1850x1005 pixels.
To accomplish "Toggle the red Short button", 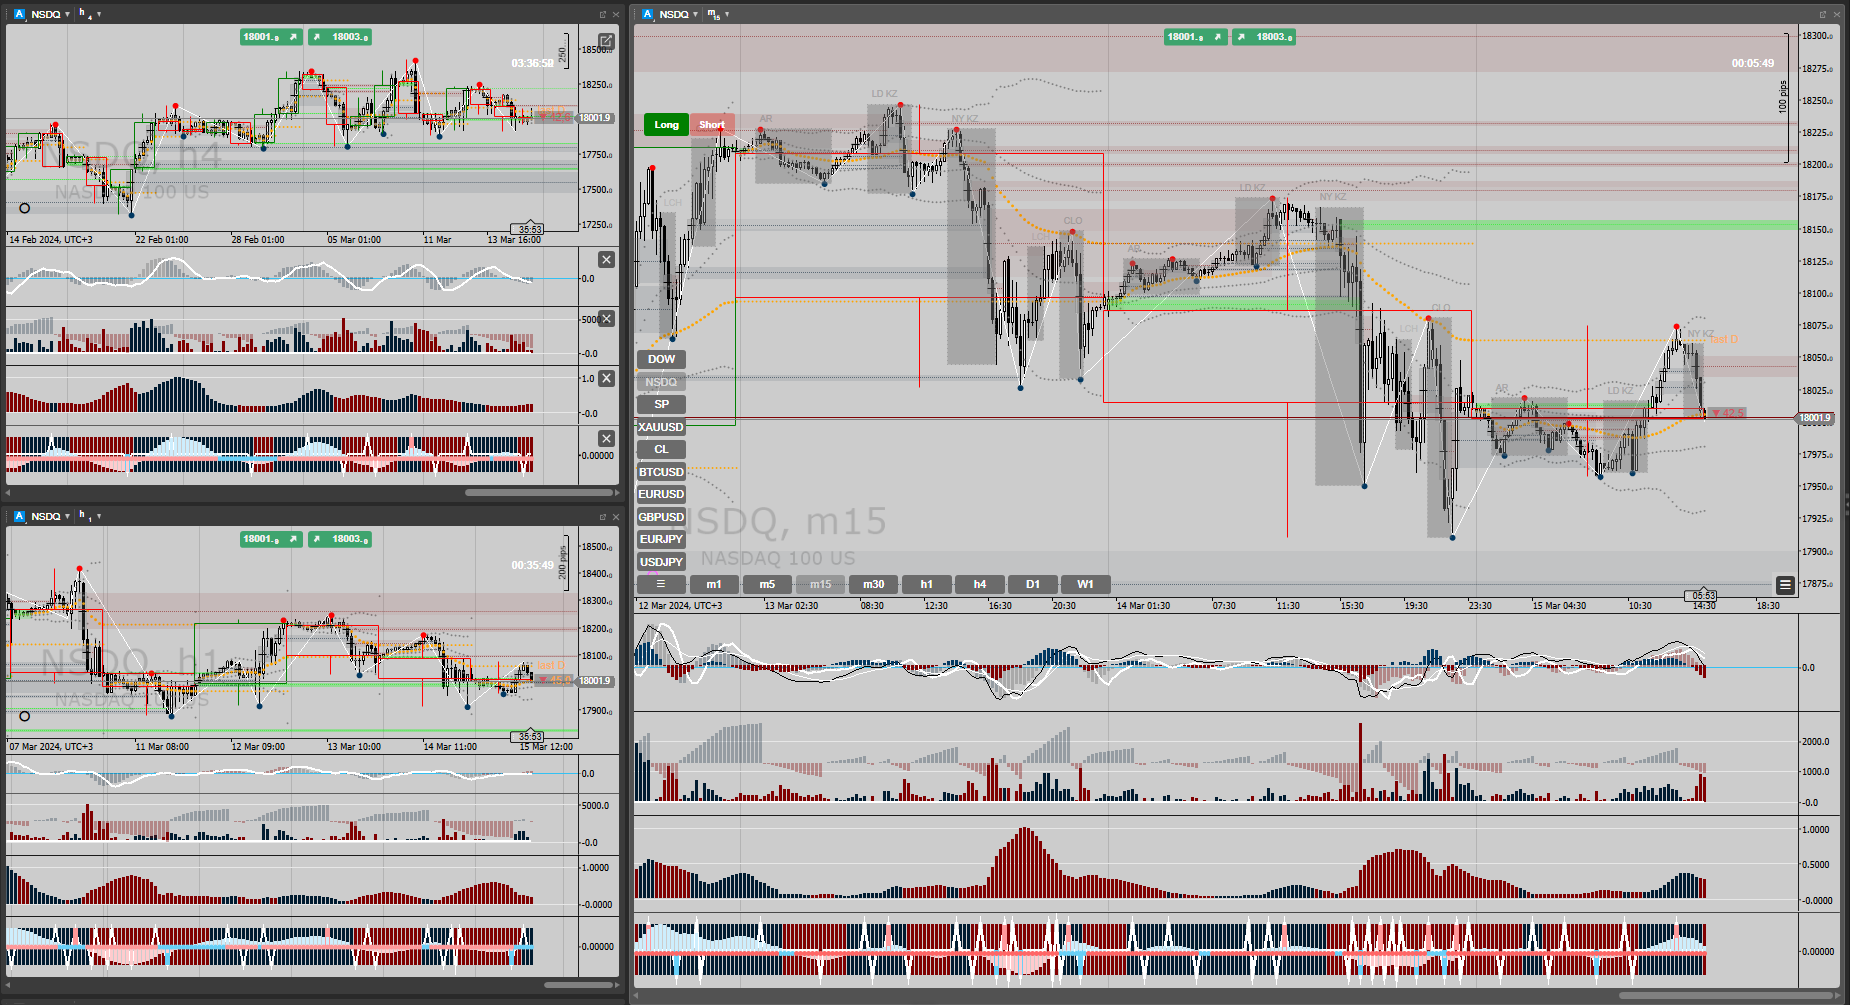I will tap(712, 125).
